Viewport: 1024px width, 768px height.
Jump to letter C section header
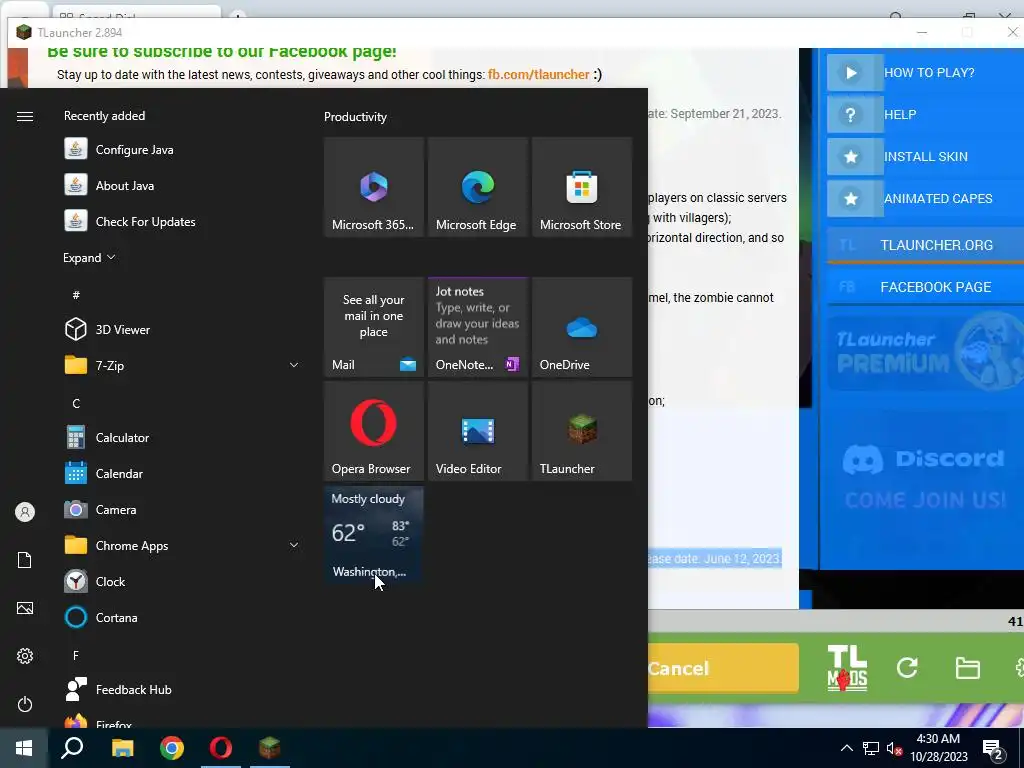coord(76,404)
